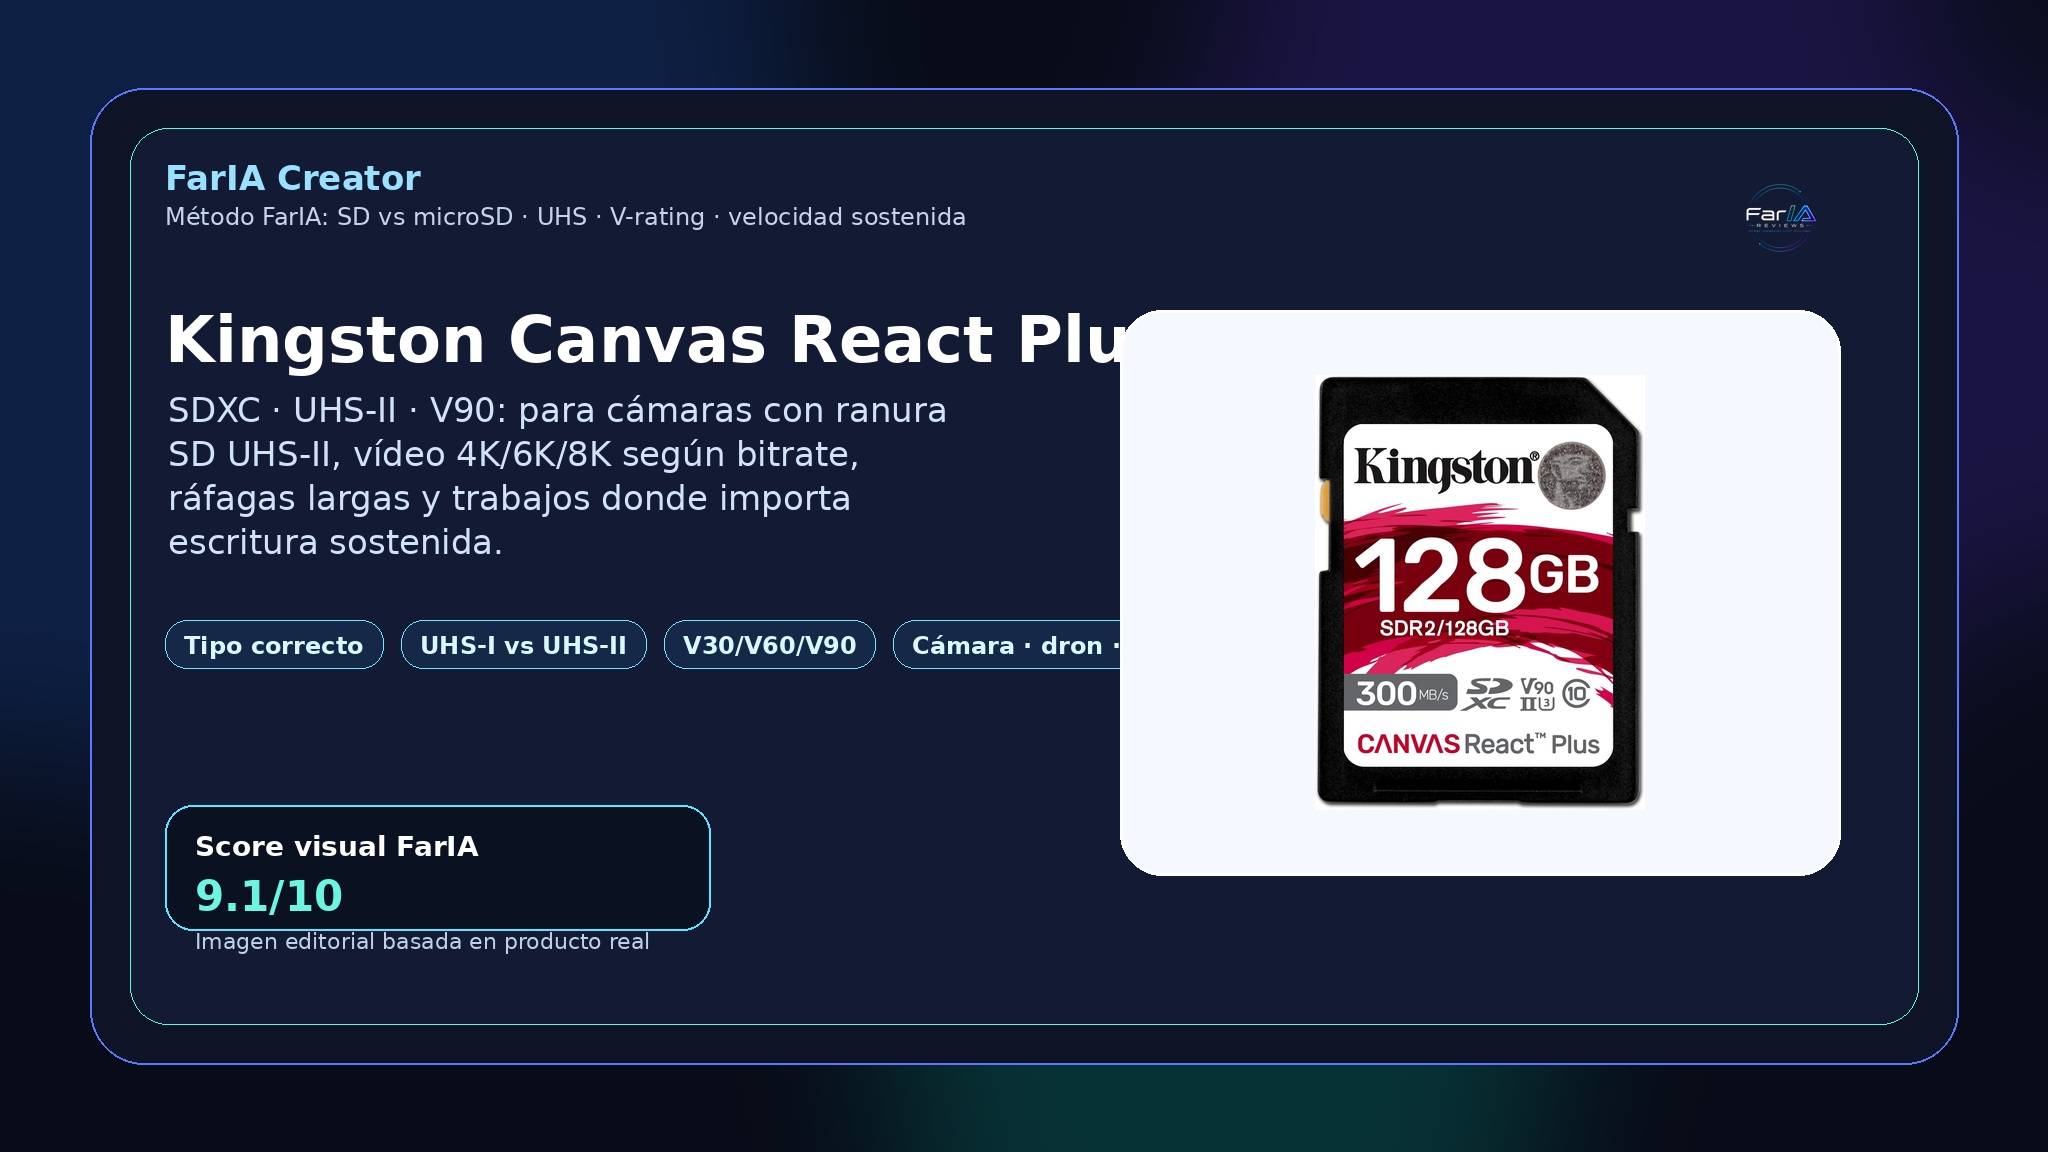The image size is (2048, 1152).
Task: Click the Kingston SD card product image
Action: pyautogui.click(x=1480, y=592)
